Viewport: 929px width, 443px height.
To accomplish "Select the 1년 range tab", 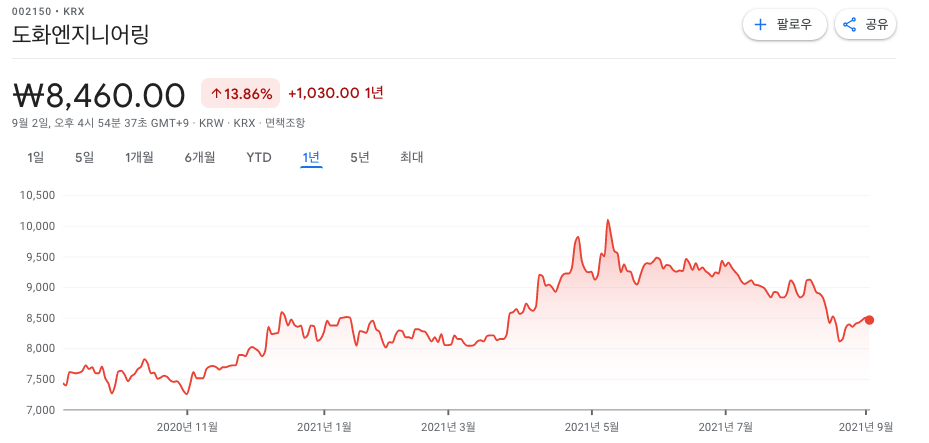I will coord(311,158).
